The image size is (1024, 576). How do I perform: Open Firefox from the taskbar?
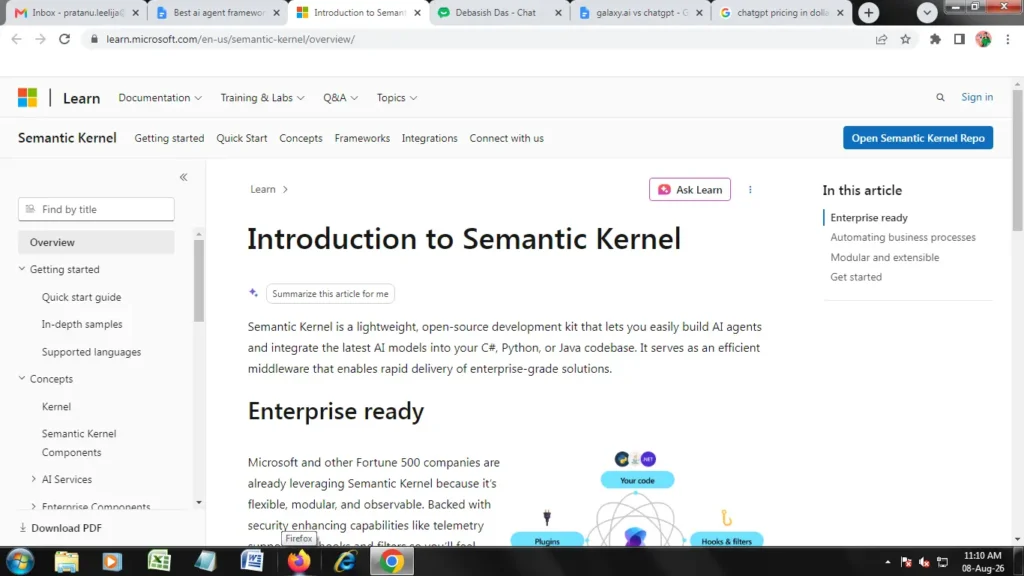pyautogui.click(x=299, y=562)
